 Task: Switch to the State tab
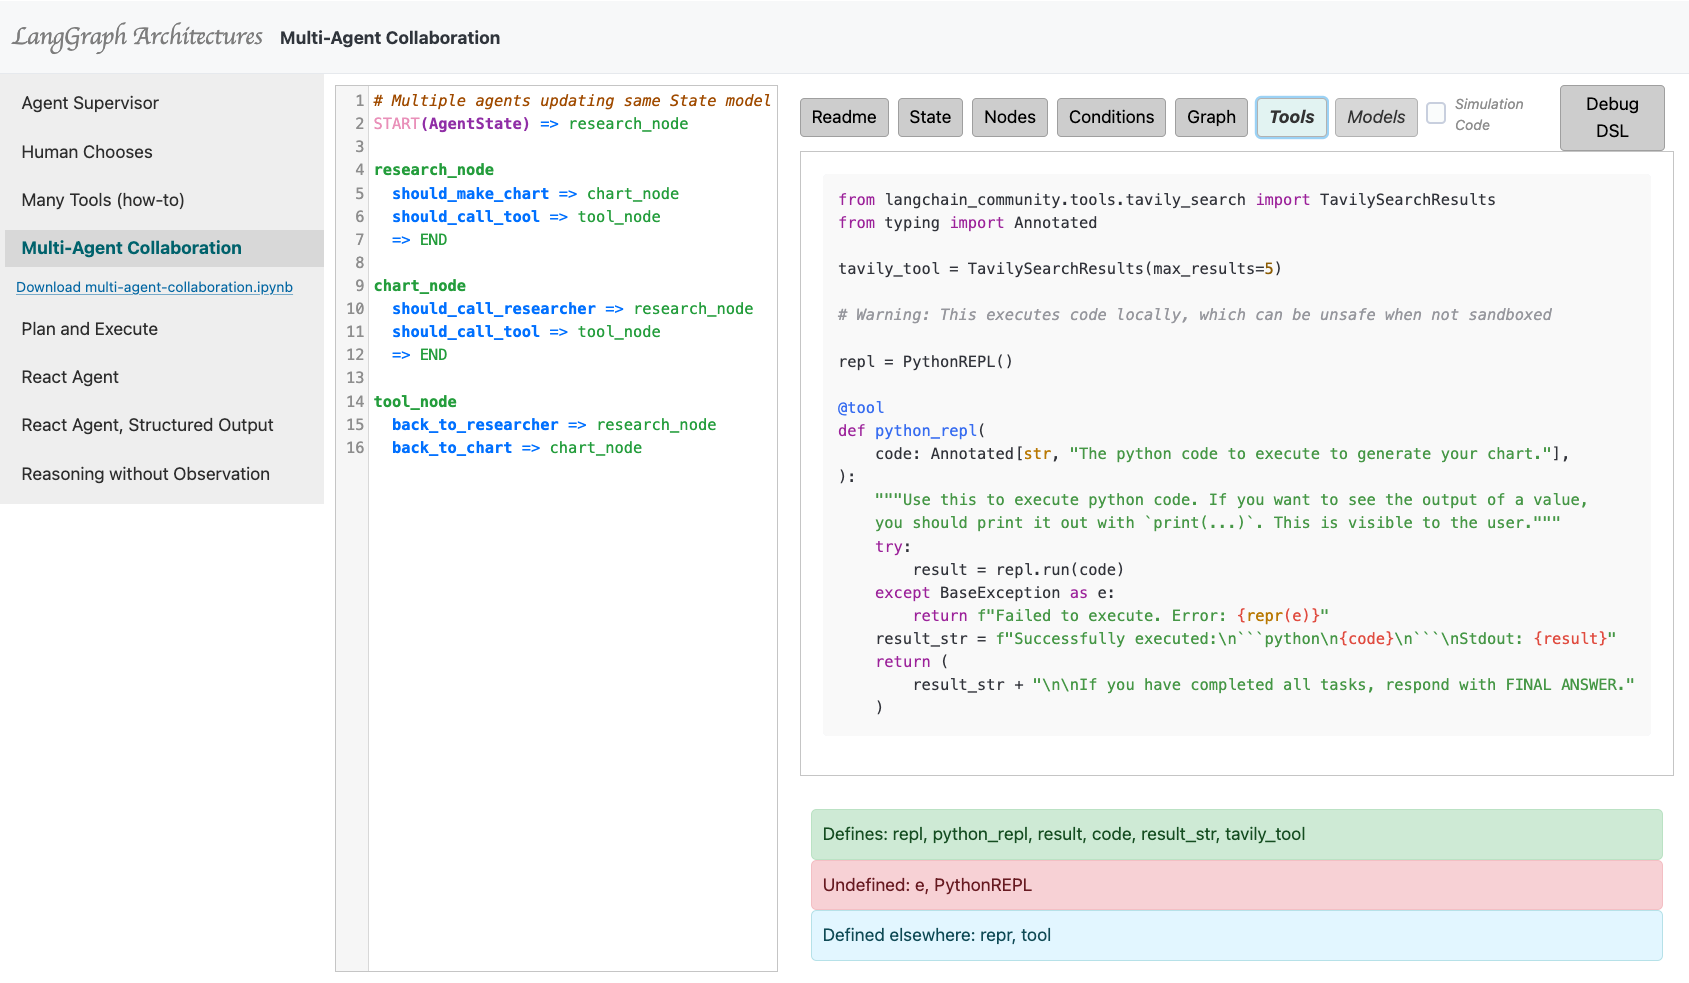pos(930,117)
